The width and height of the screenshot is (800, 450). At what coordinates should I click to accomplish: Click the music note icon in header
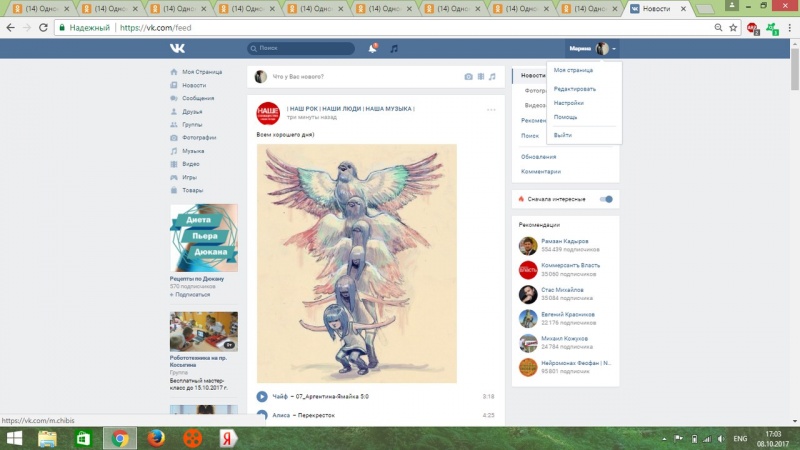click(394, 48)
